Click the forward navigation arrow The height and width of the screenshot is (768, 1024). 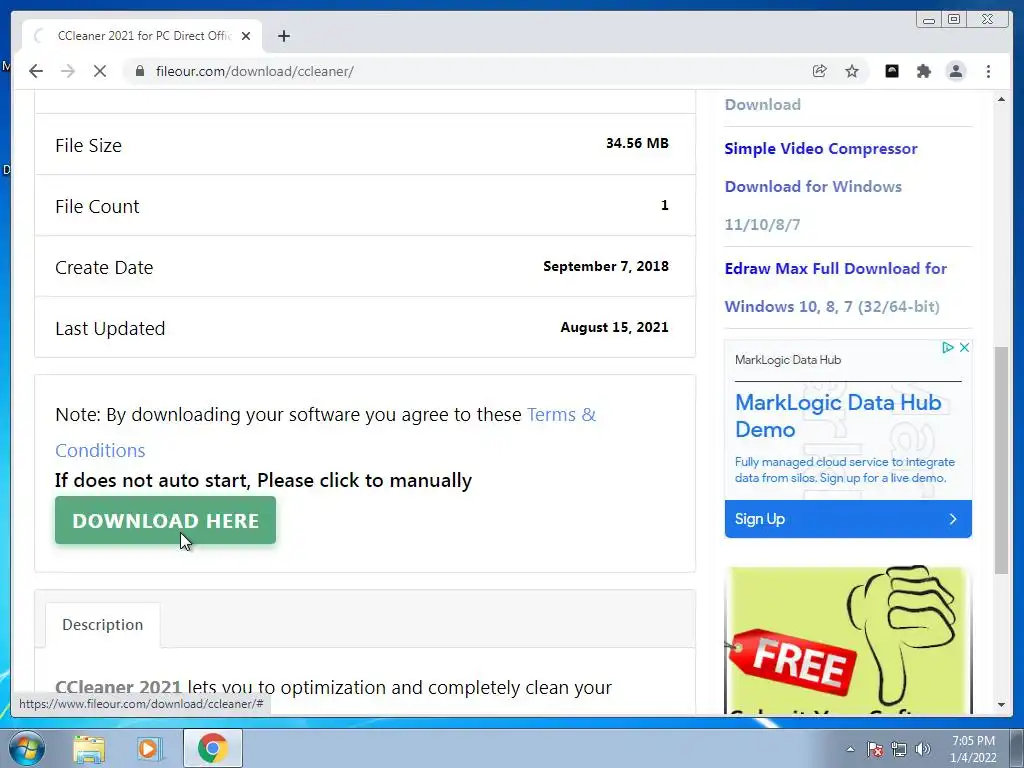[68, 71]
